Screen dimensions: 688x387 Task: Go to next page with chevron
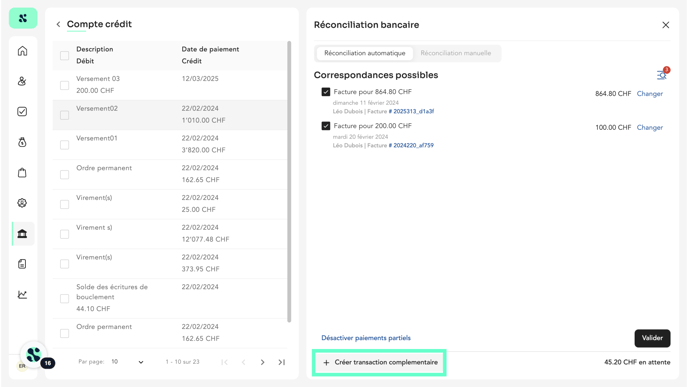coord(262,362)
